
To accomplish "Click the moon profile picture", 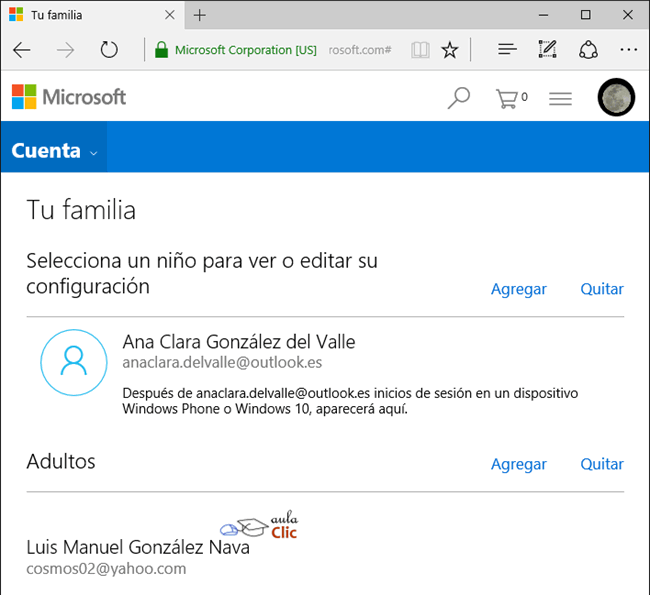I will [x=615, y=97].
